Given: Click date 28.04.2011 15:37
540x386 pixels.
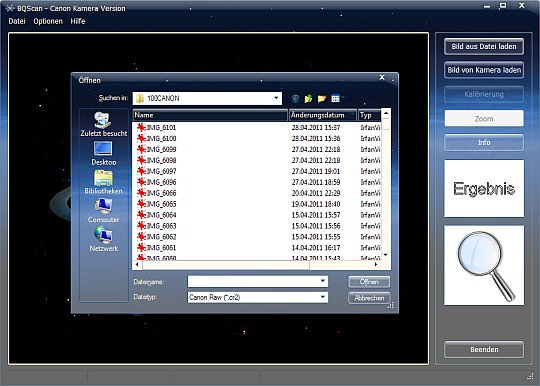Looking at the screenshot, I should tap(316, 127).
